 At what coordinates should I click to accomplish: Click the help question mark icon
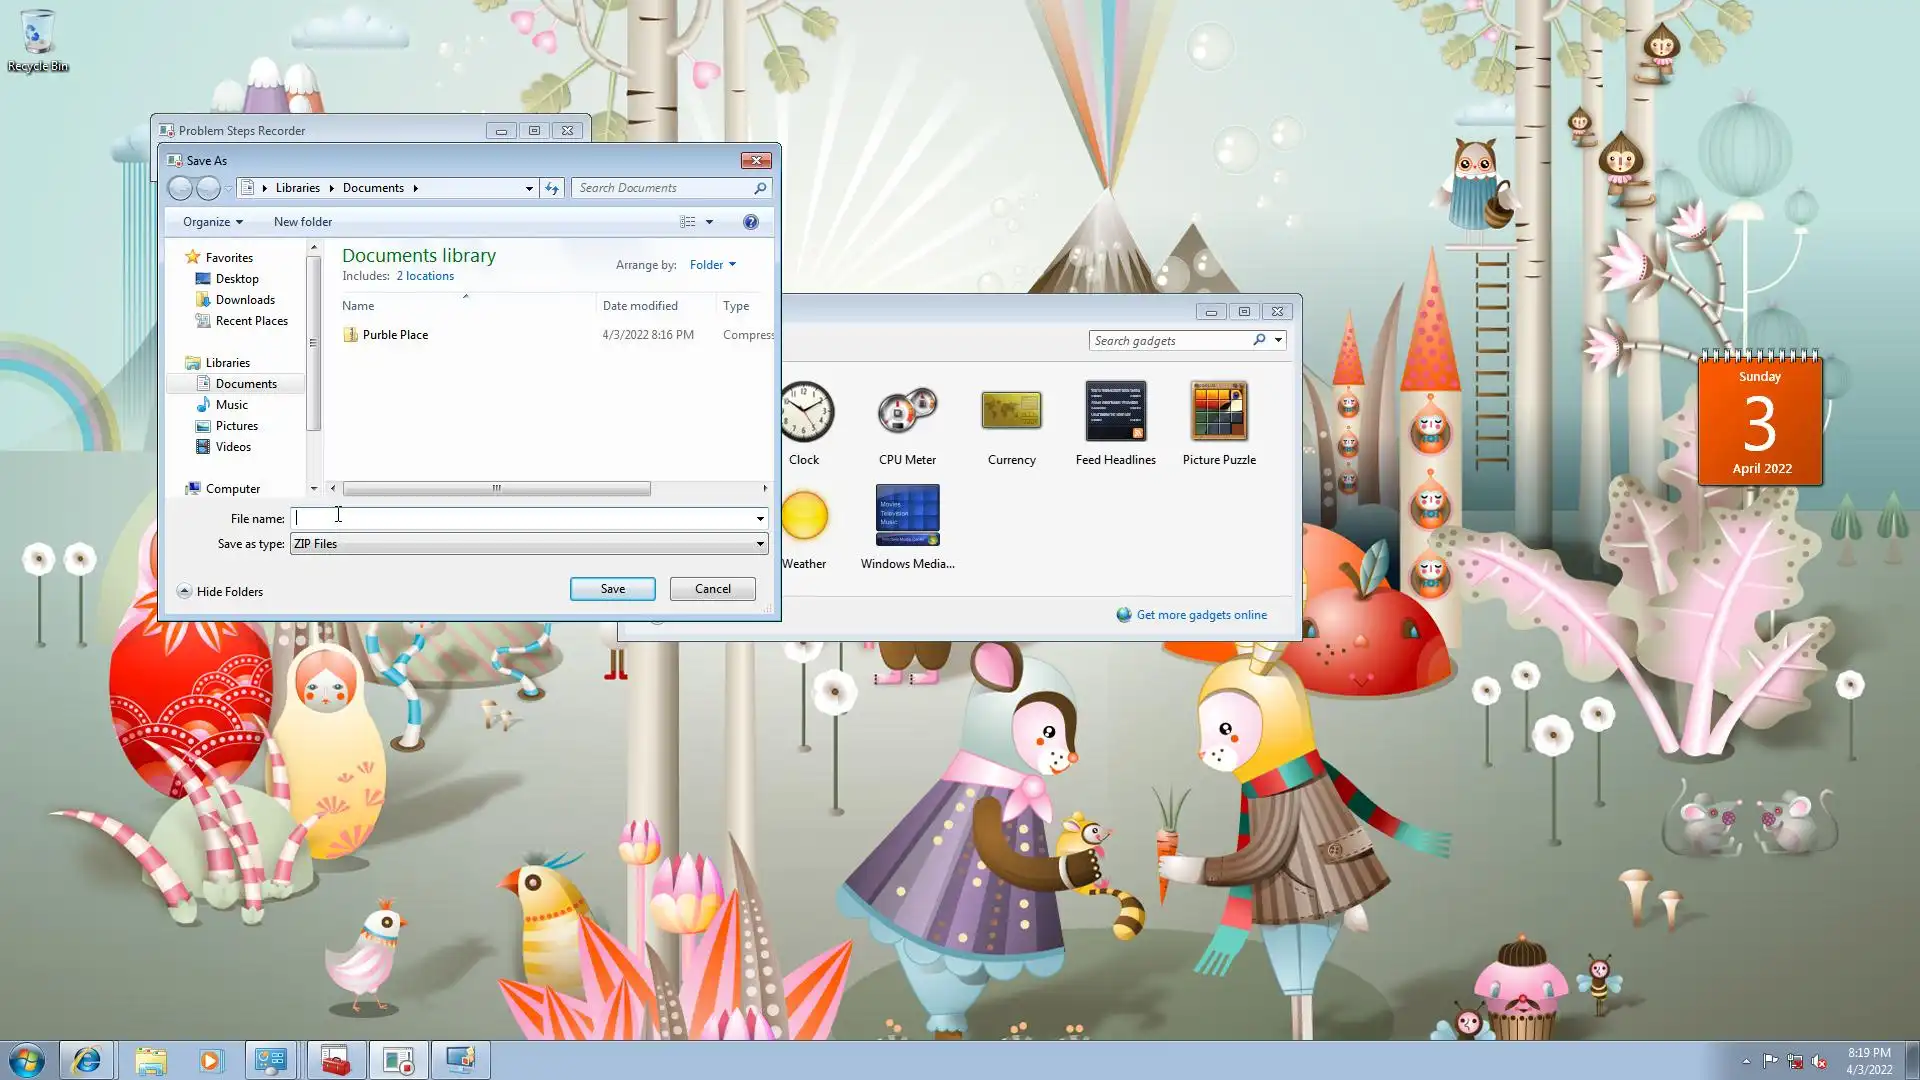(x=750, y=222)
